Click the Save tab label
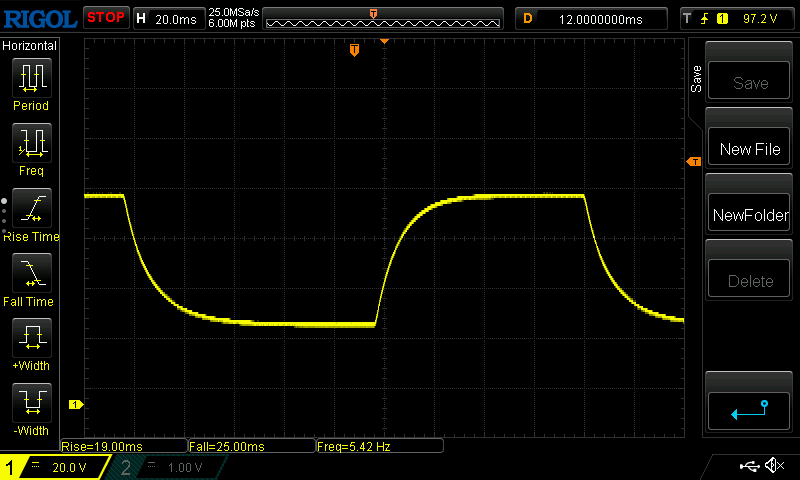 pos(697,80)
